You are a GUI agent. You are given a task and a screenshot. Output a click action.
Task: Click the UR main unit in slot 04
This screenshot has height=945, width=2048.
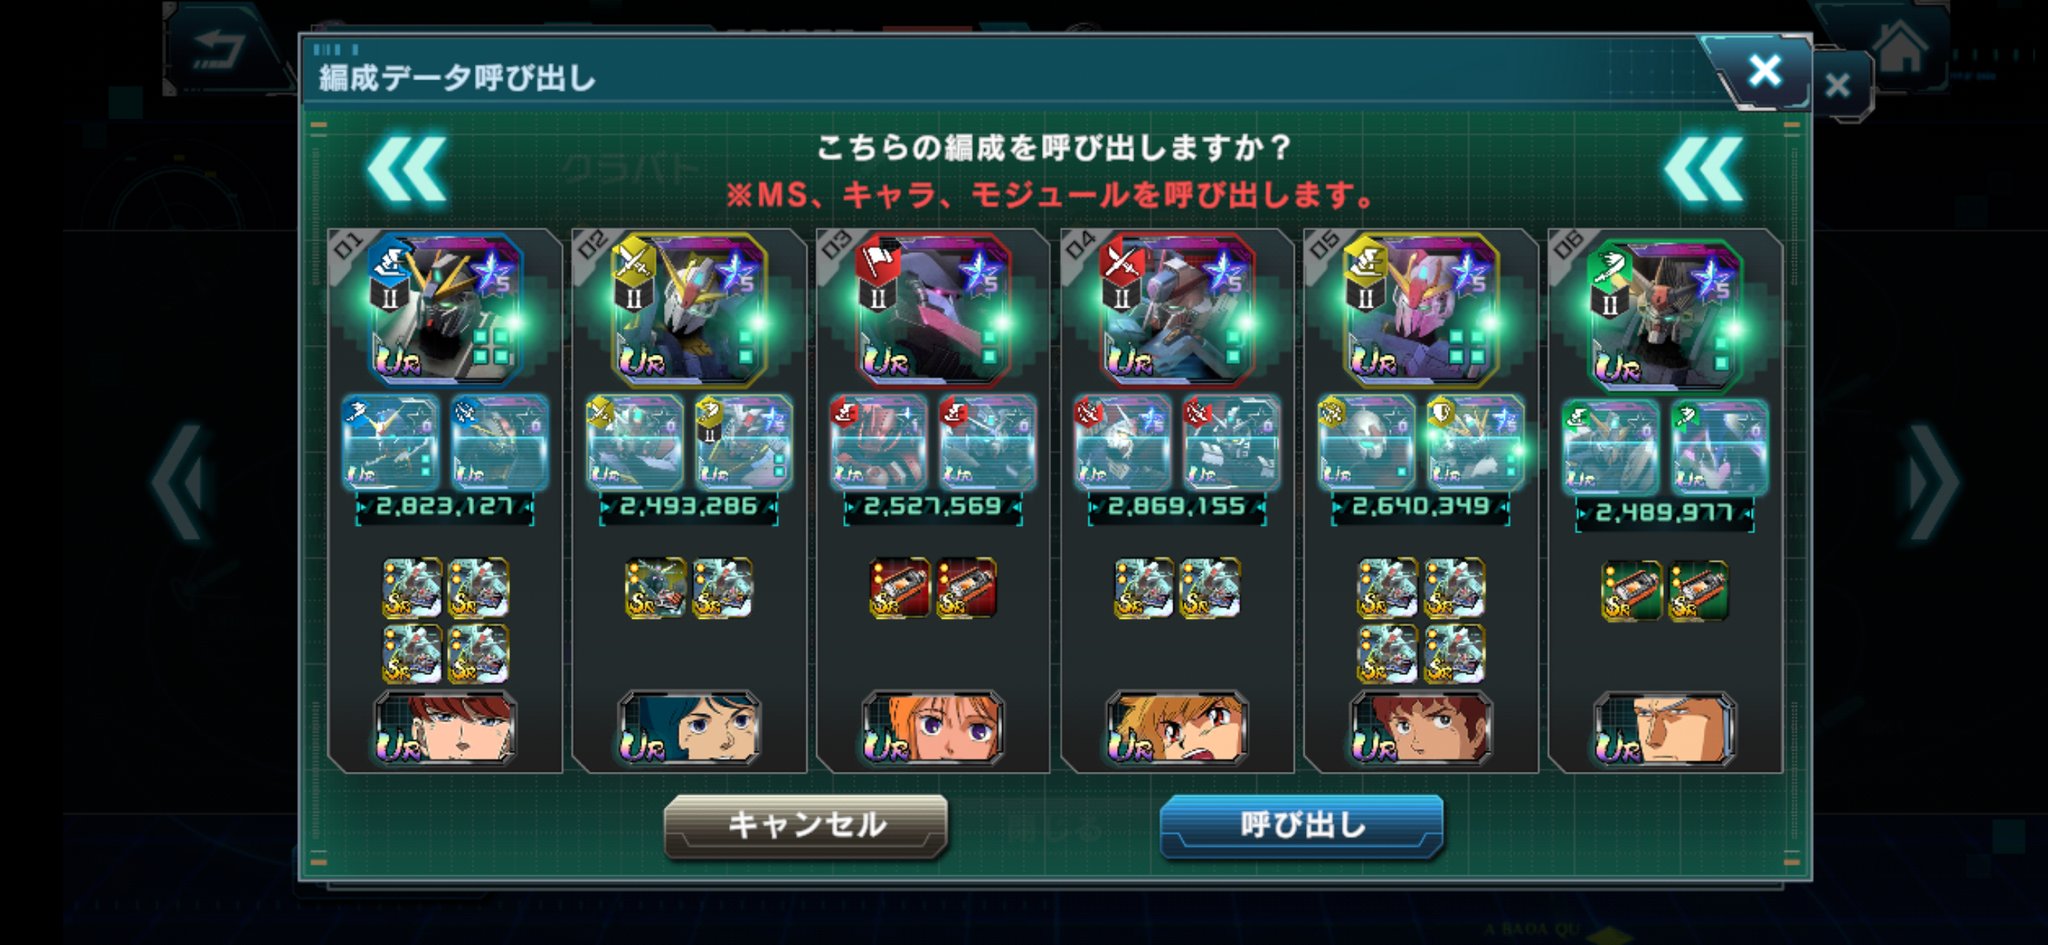pos(1177,310)
